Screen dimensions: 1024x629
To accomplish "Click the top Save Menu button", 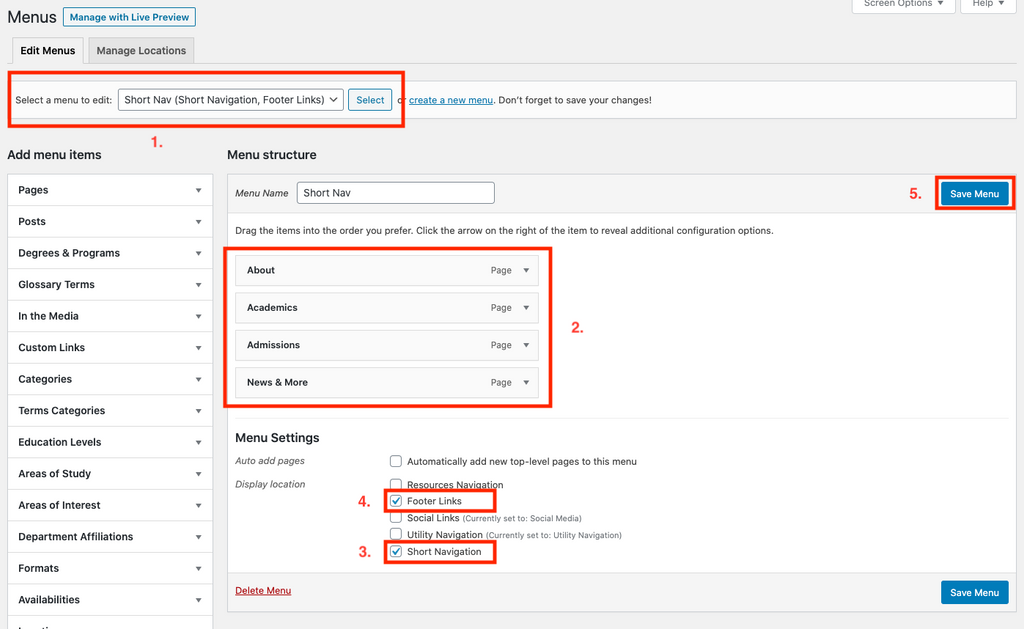I will coord(974,194).
